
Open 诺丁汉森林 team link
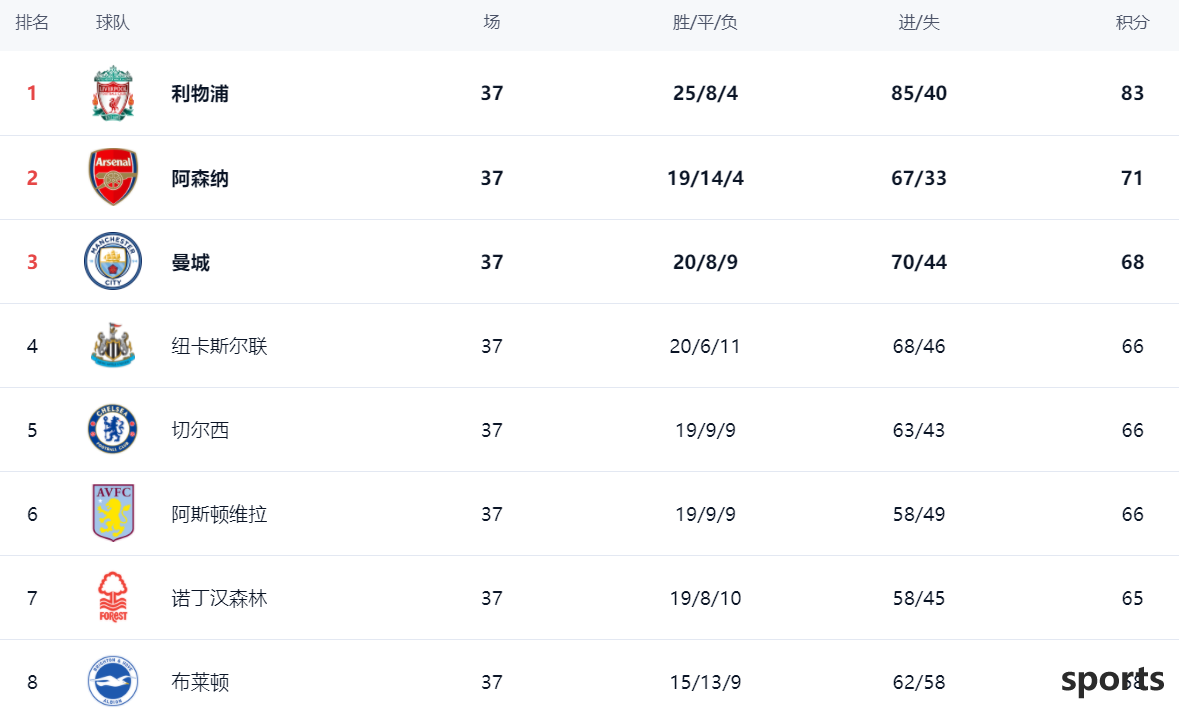pyautogui.click(x=220, y=599)
